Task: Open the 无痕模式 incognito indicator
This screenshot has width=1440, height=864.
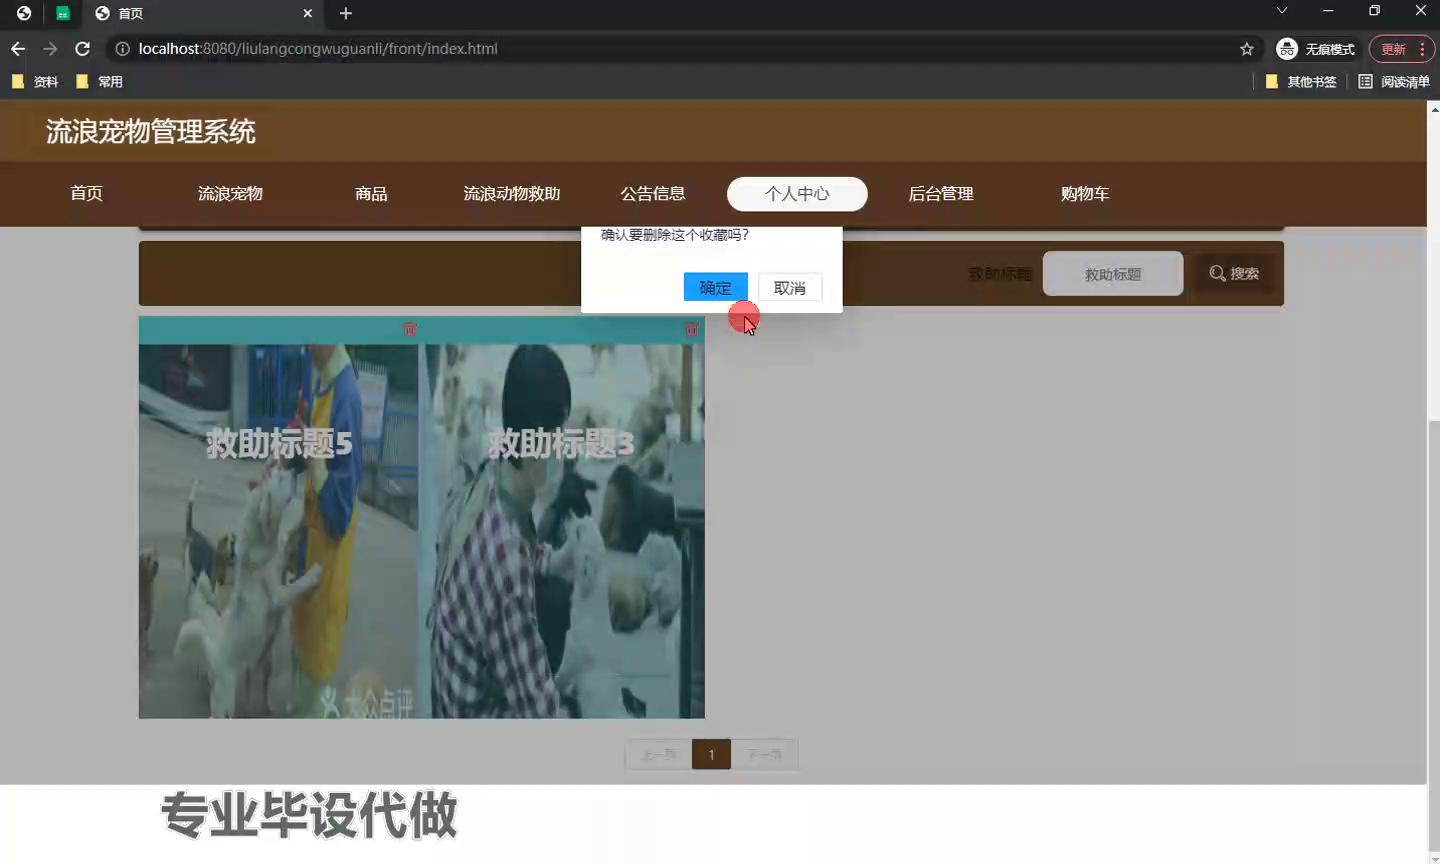Action: pyautogui.click(x=1316, y=49)
